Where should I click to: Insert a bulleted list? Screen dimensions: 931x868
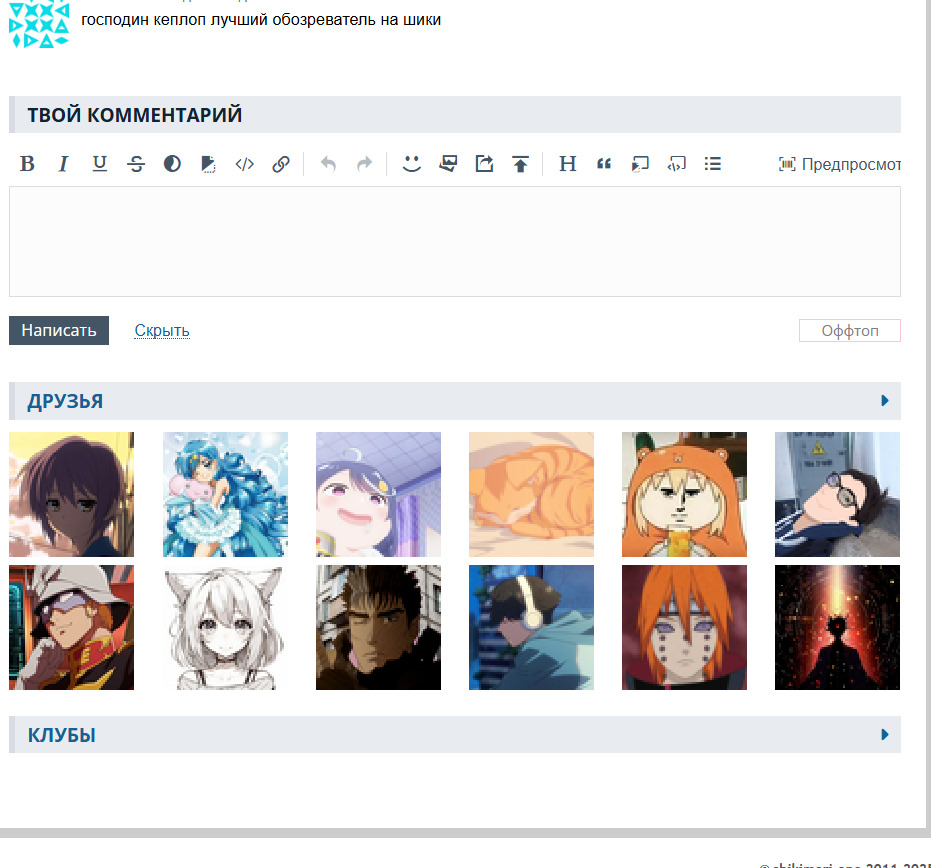[713, 164]
